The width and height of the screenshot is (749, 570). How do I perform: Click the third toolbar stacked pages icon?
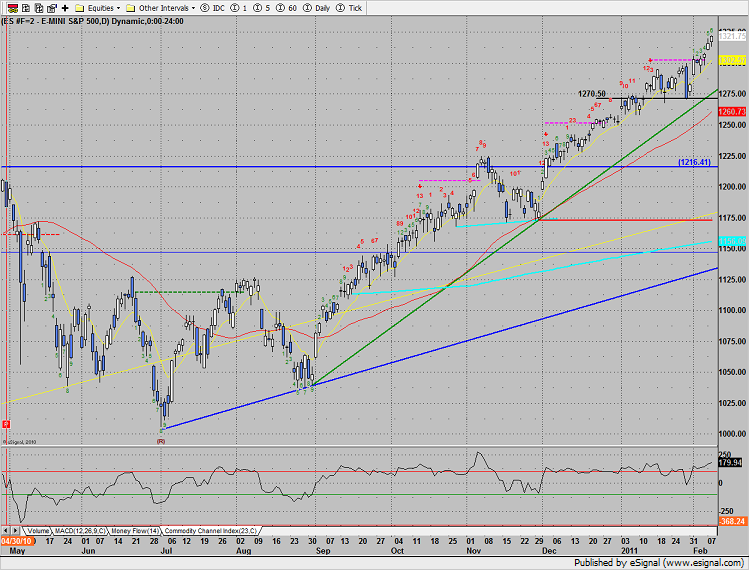tap(39, 8)
